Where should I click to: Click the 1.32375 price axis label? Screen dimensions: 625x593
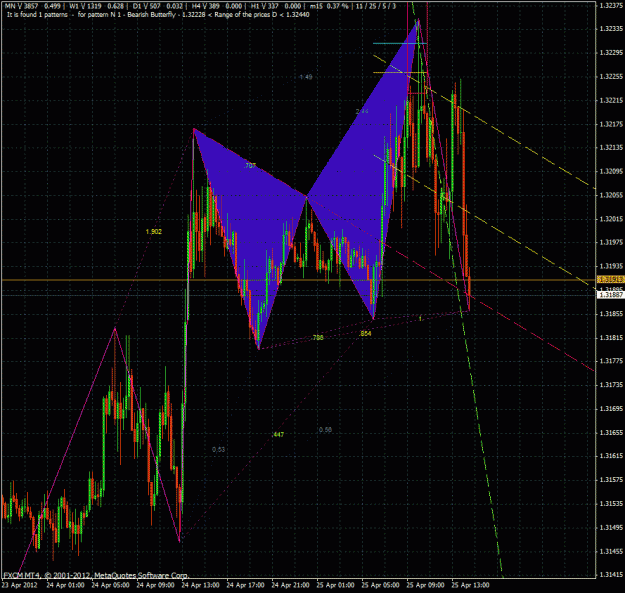(611, 5)
